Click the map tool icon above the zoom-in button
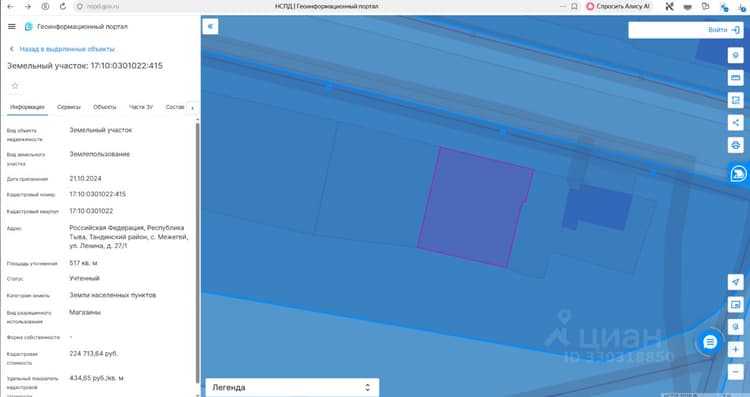750x397 pixels. (736, 327)
